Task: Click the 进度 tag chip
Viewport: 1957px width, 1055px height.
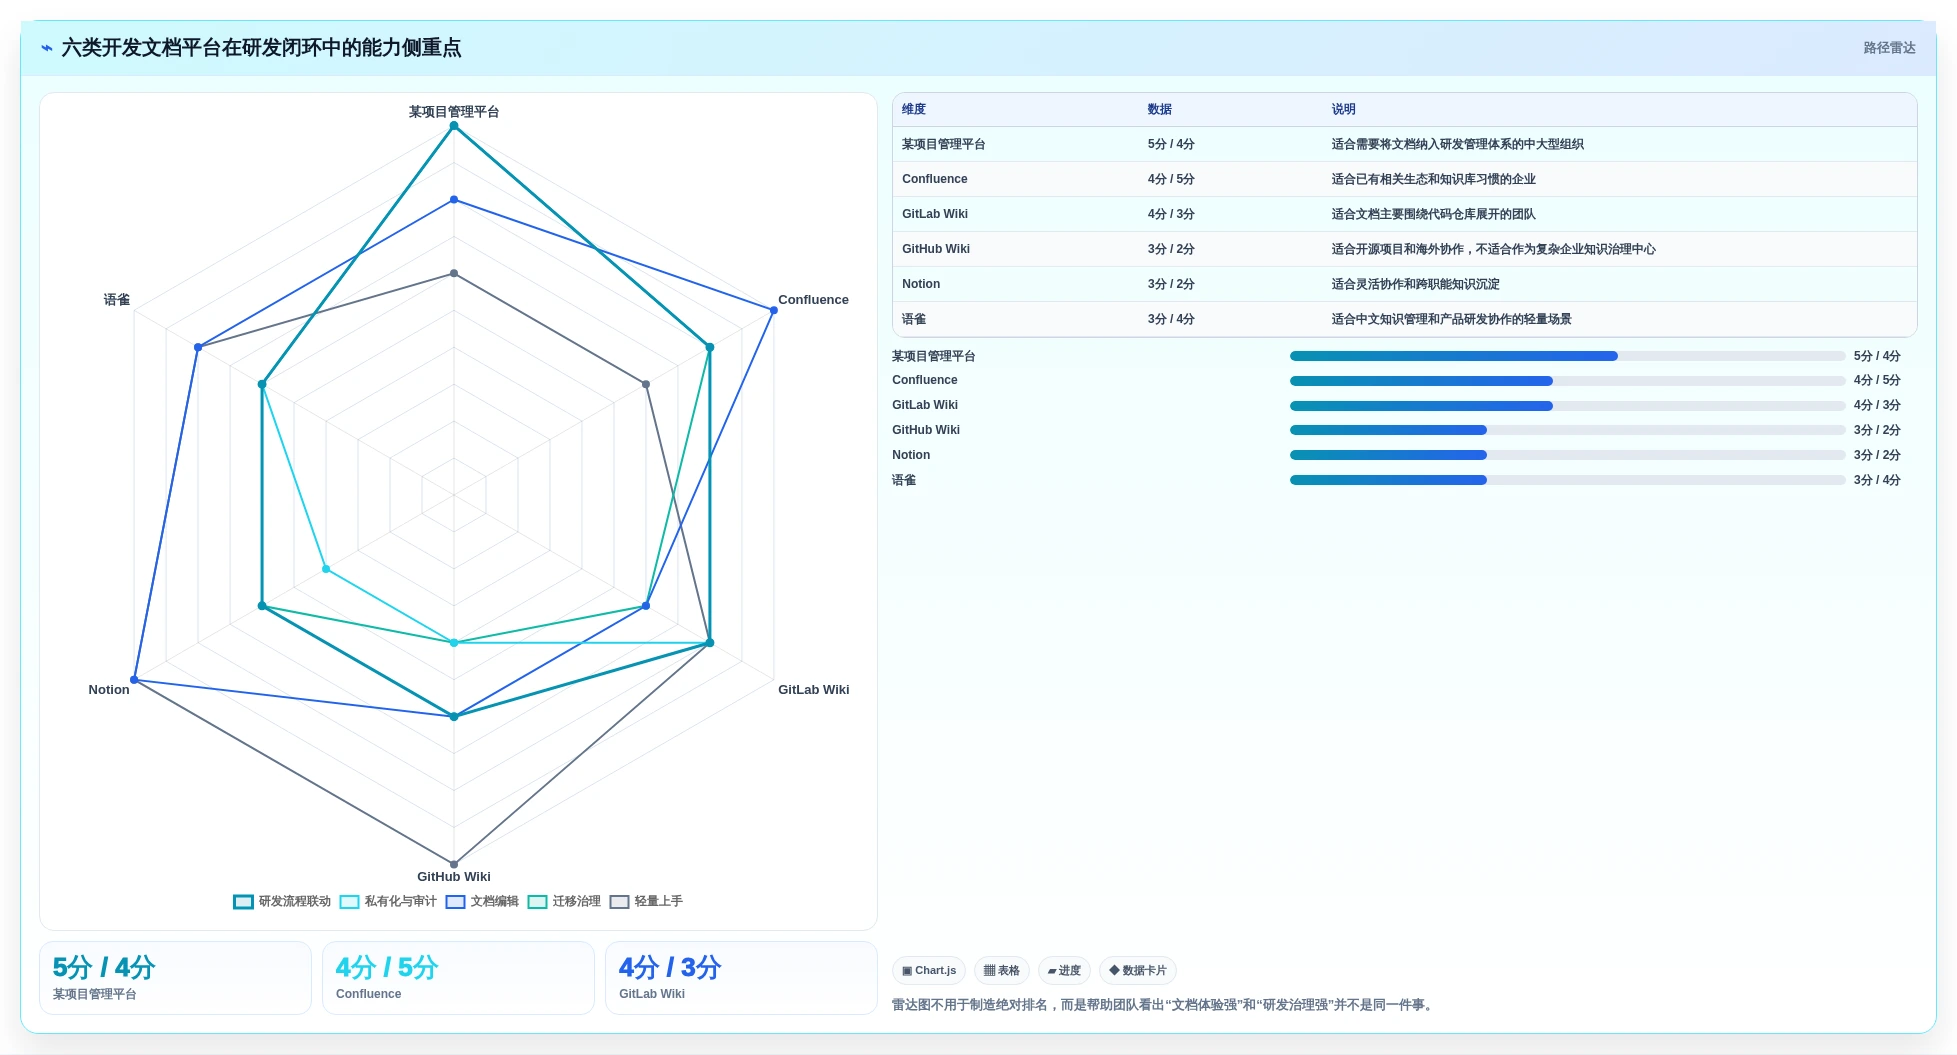Action: [x=1064, y=970]
